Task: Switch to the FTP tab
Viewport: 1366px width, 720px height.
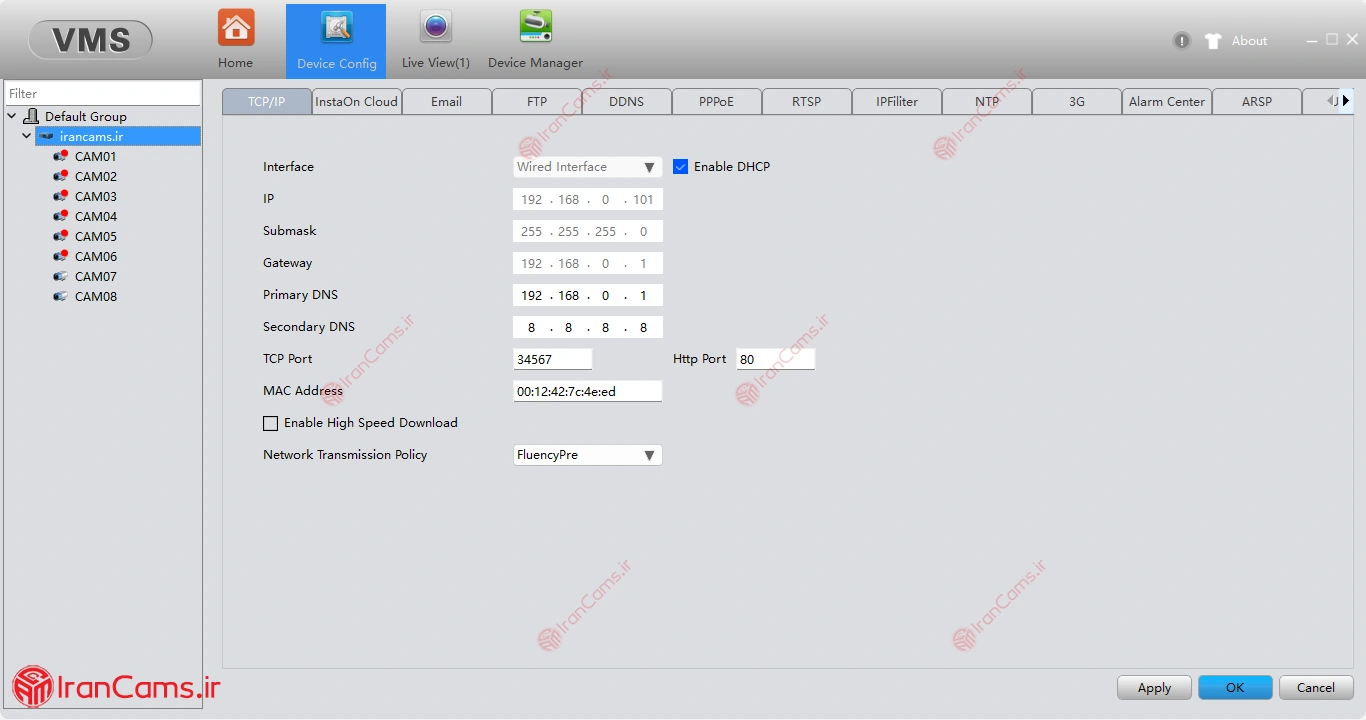Action: point(537,101)
